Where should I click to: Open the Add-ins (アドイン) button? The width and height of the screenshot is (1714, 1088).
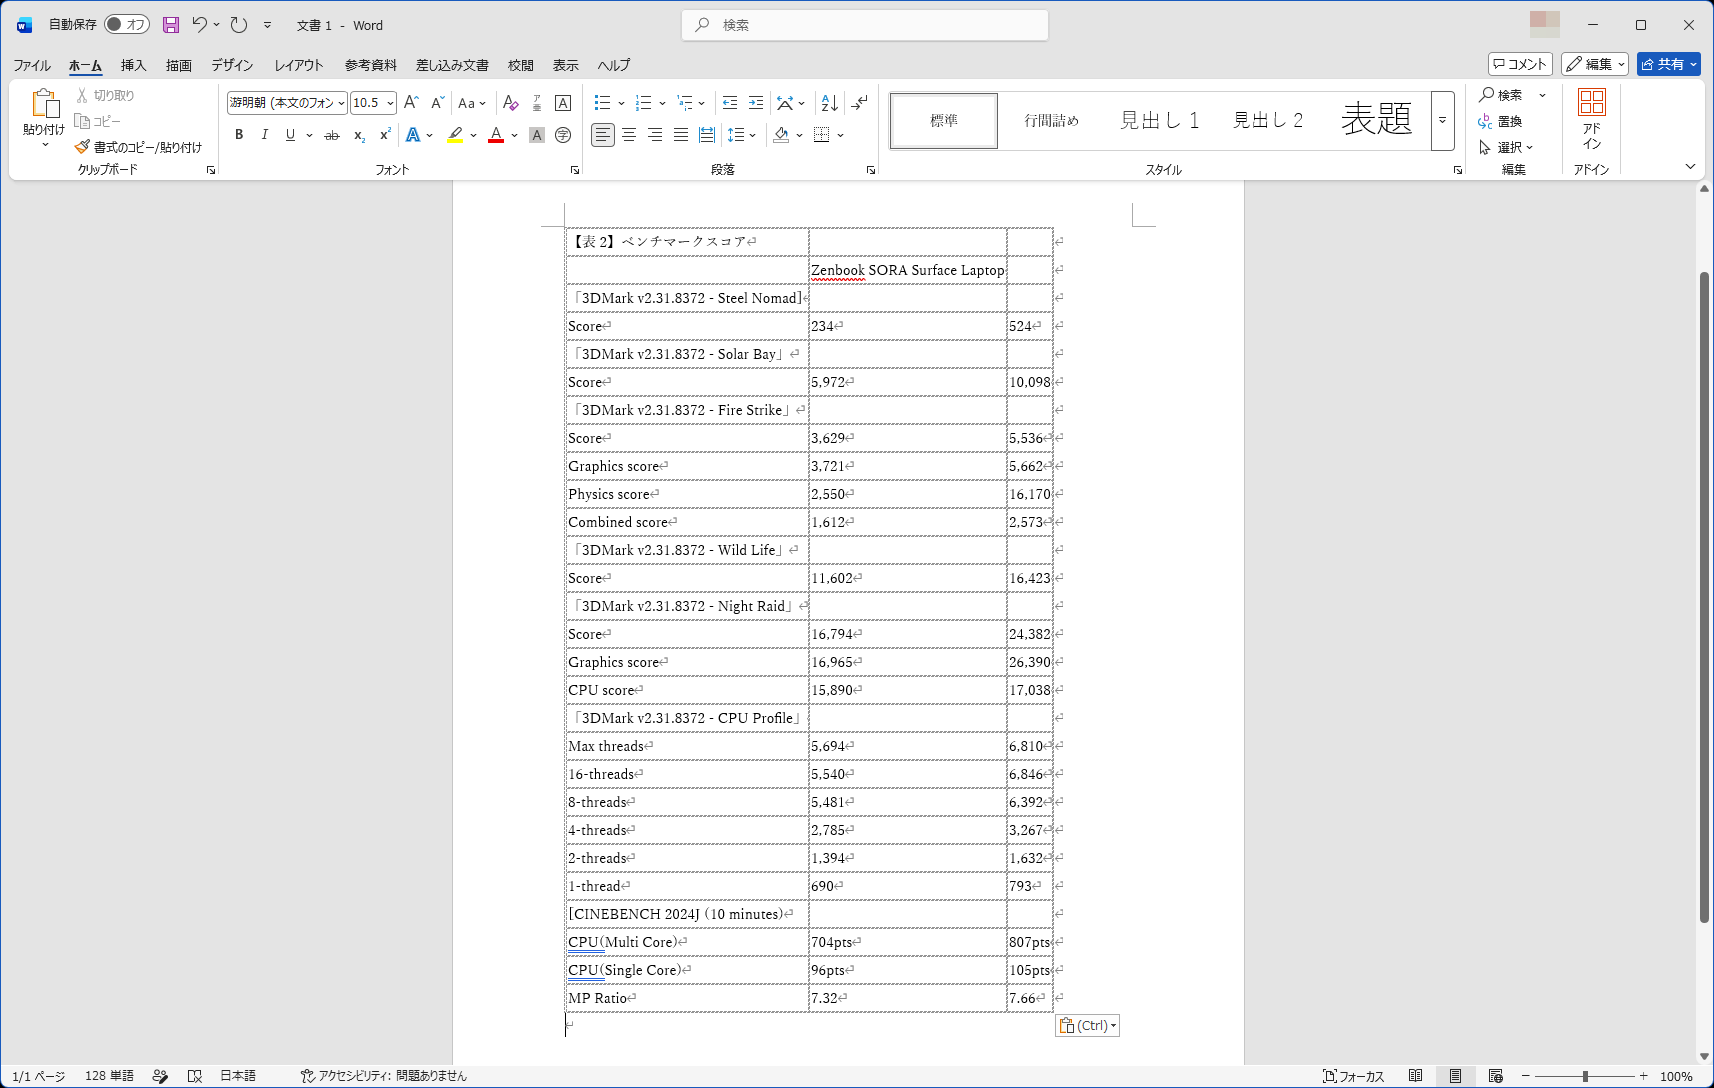pos(1591,119)
